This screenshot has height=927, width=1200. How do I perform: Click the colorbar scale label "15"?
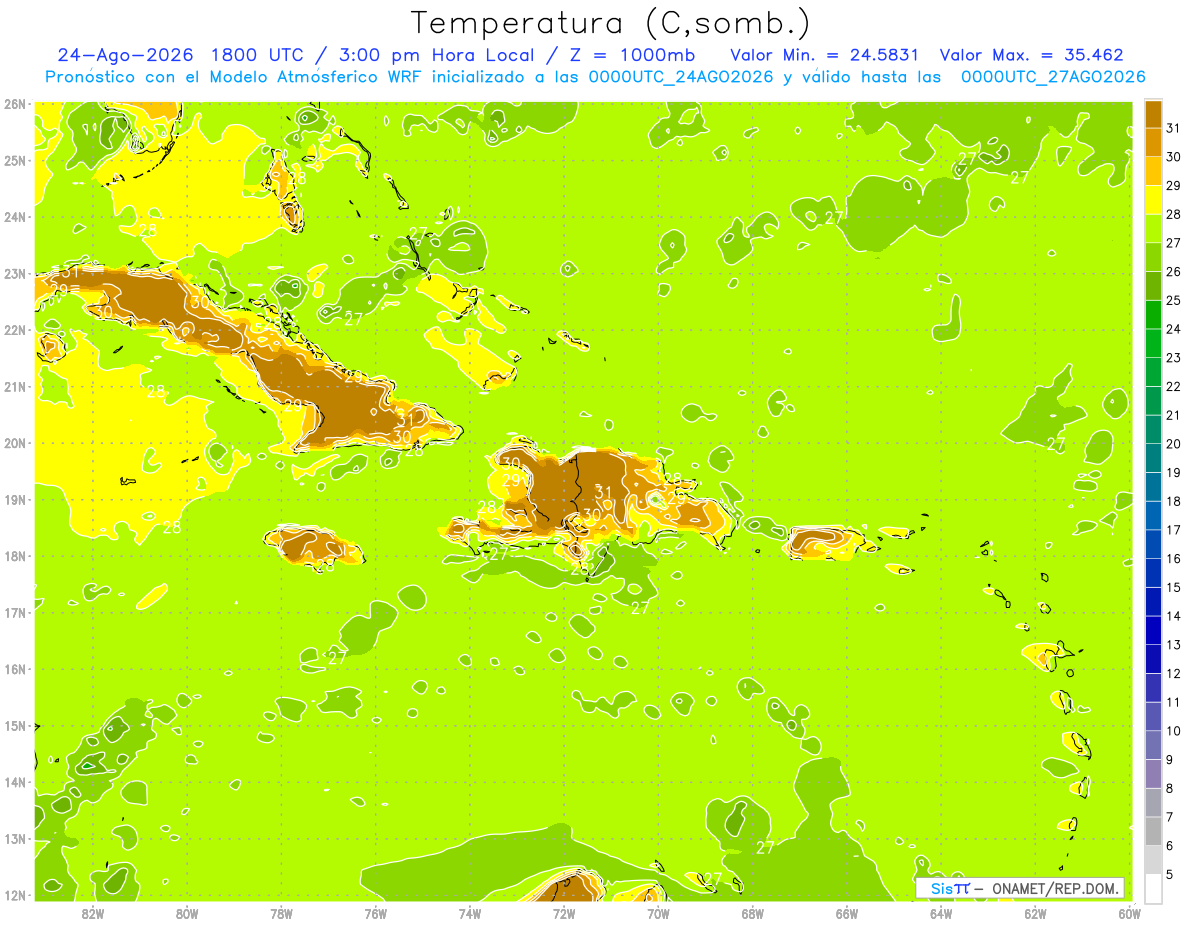point(1174,588)
